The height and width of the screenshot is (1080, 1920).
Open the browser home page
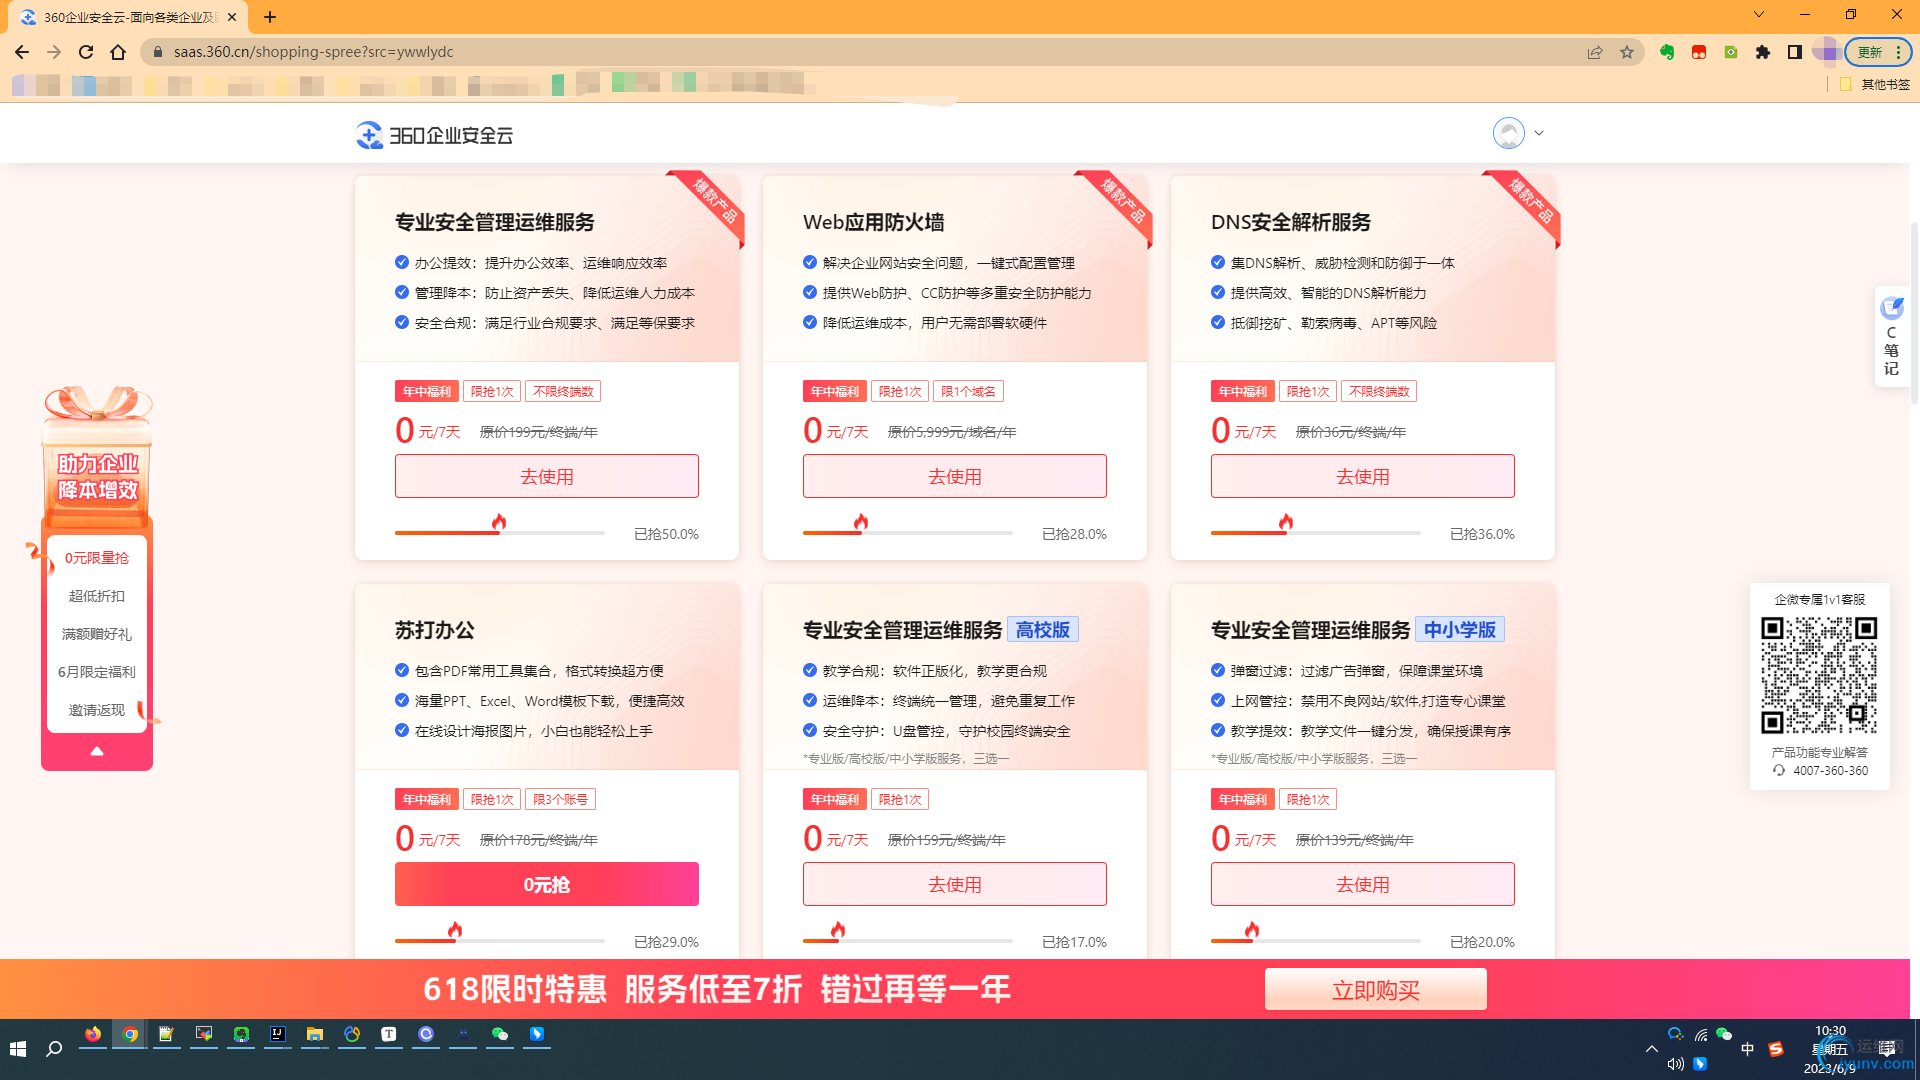tap(118, 52)
